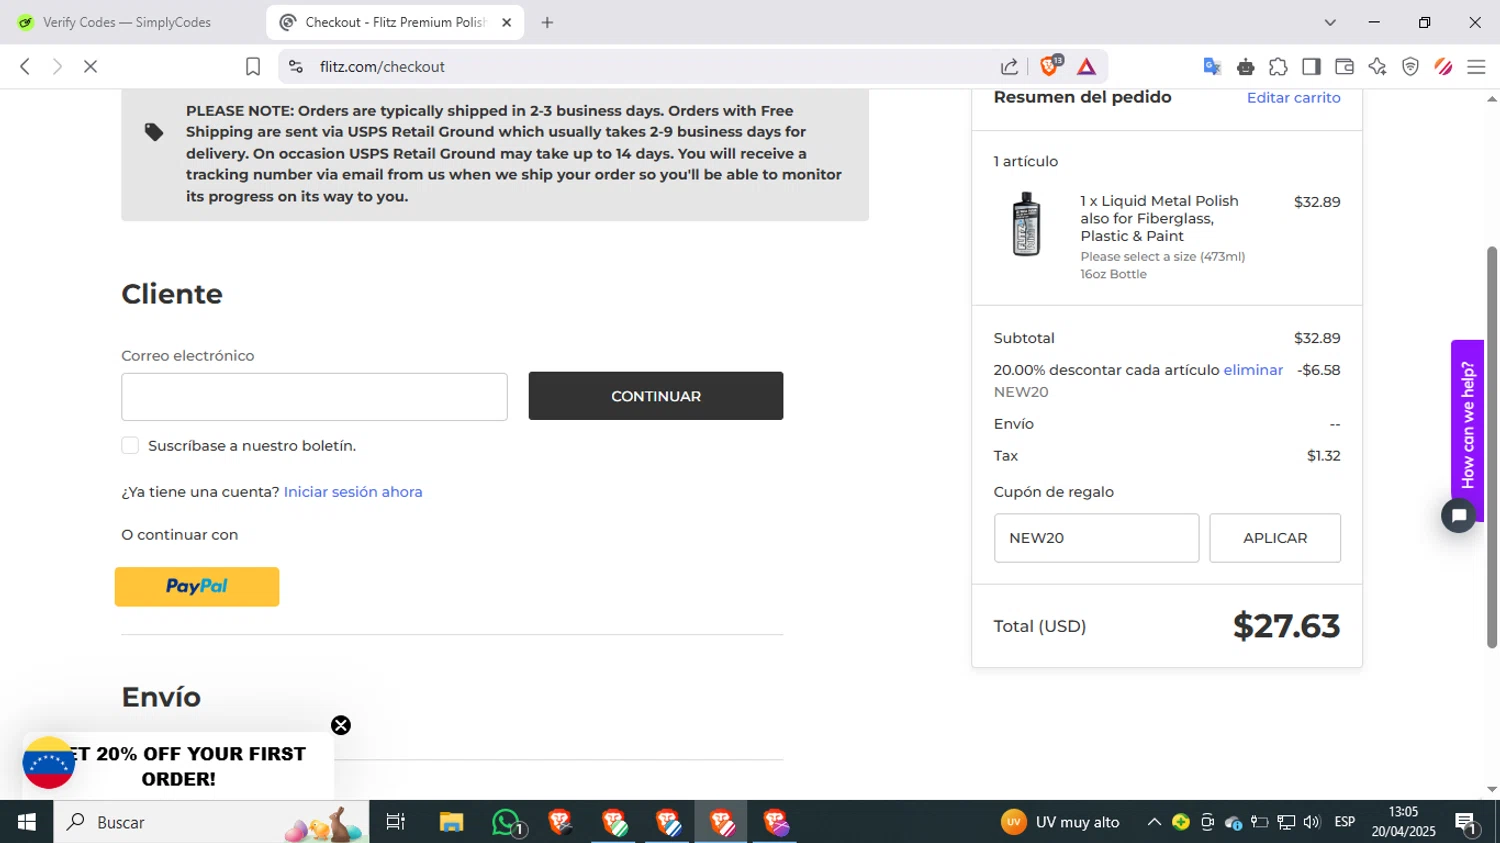Open Task View in taskbar
Screen dimensions: 1500x843
(x=396, y=822)
